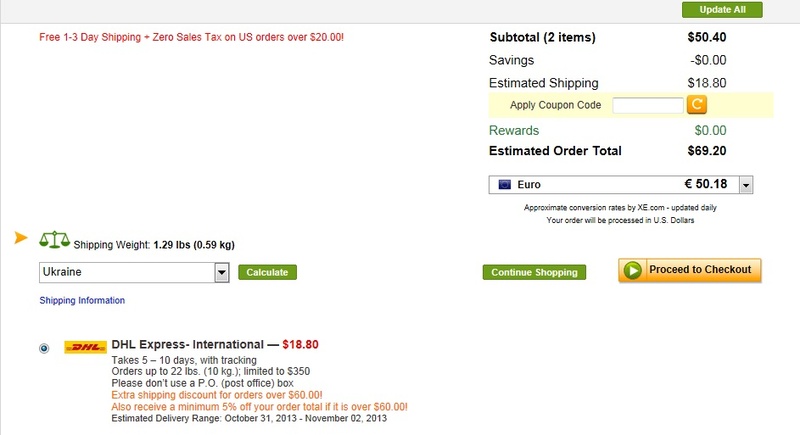Click the Update All button
The width and height of the screenshot is (800, 435).
click(722, 10)
